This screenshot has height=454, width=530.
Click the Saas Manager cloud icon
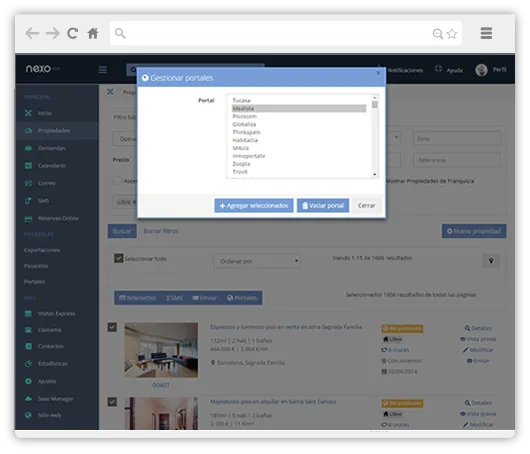(x=28, y=399)
